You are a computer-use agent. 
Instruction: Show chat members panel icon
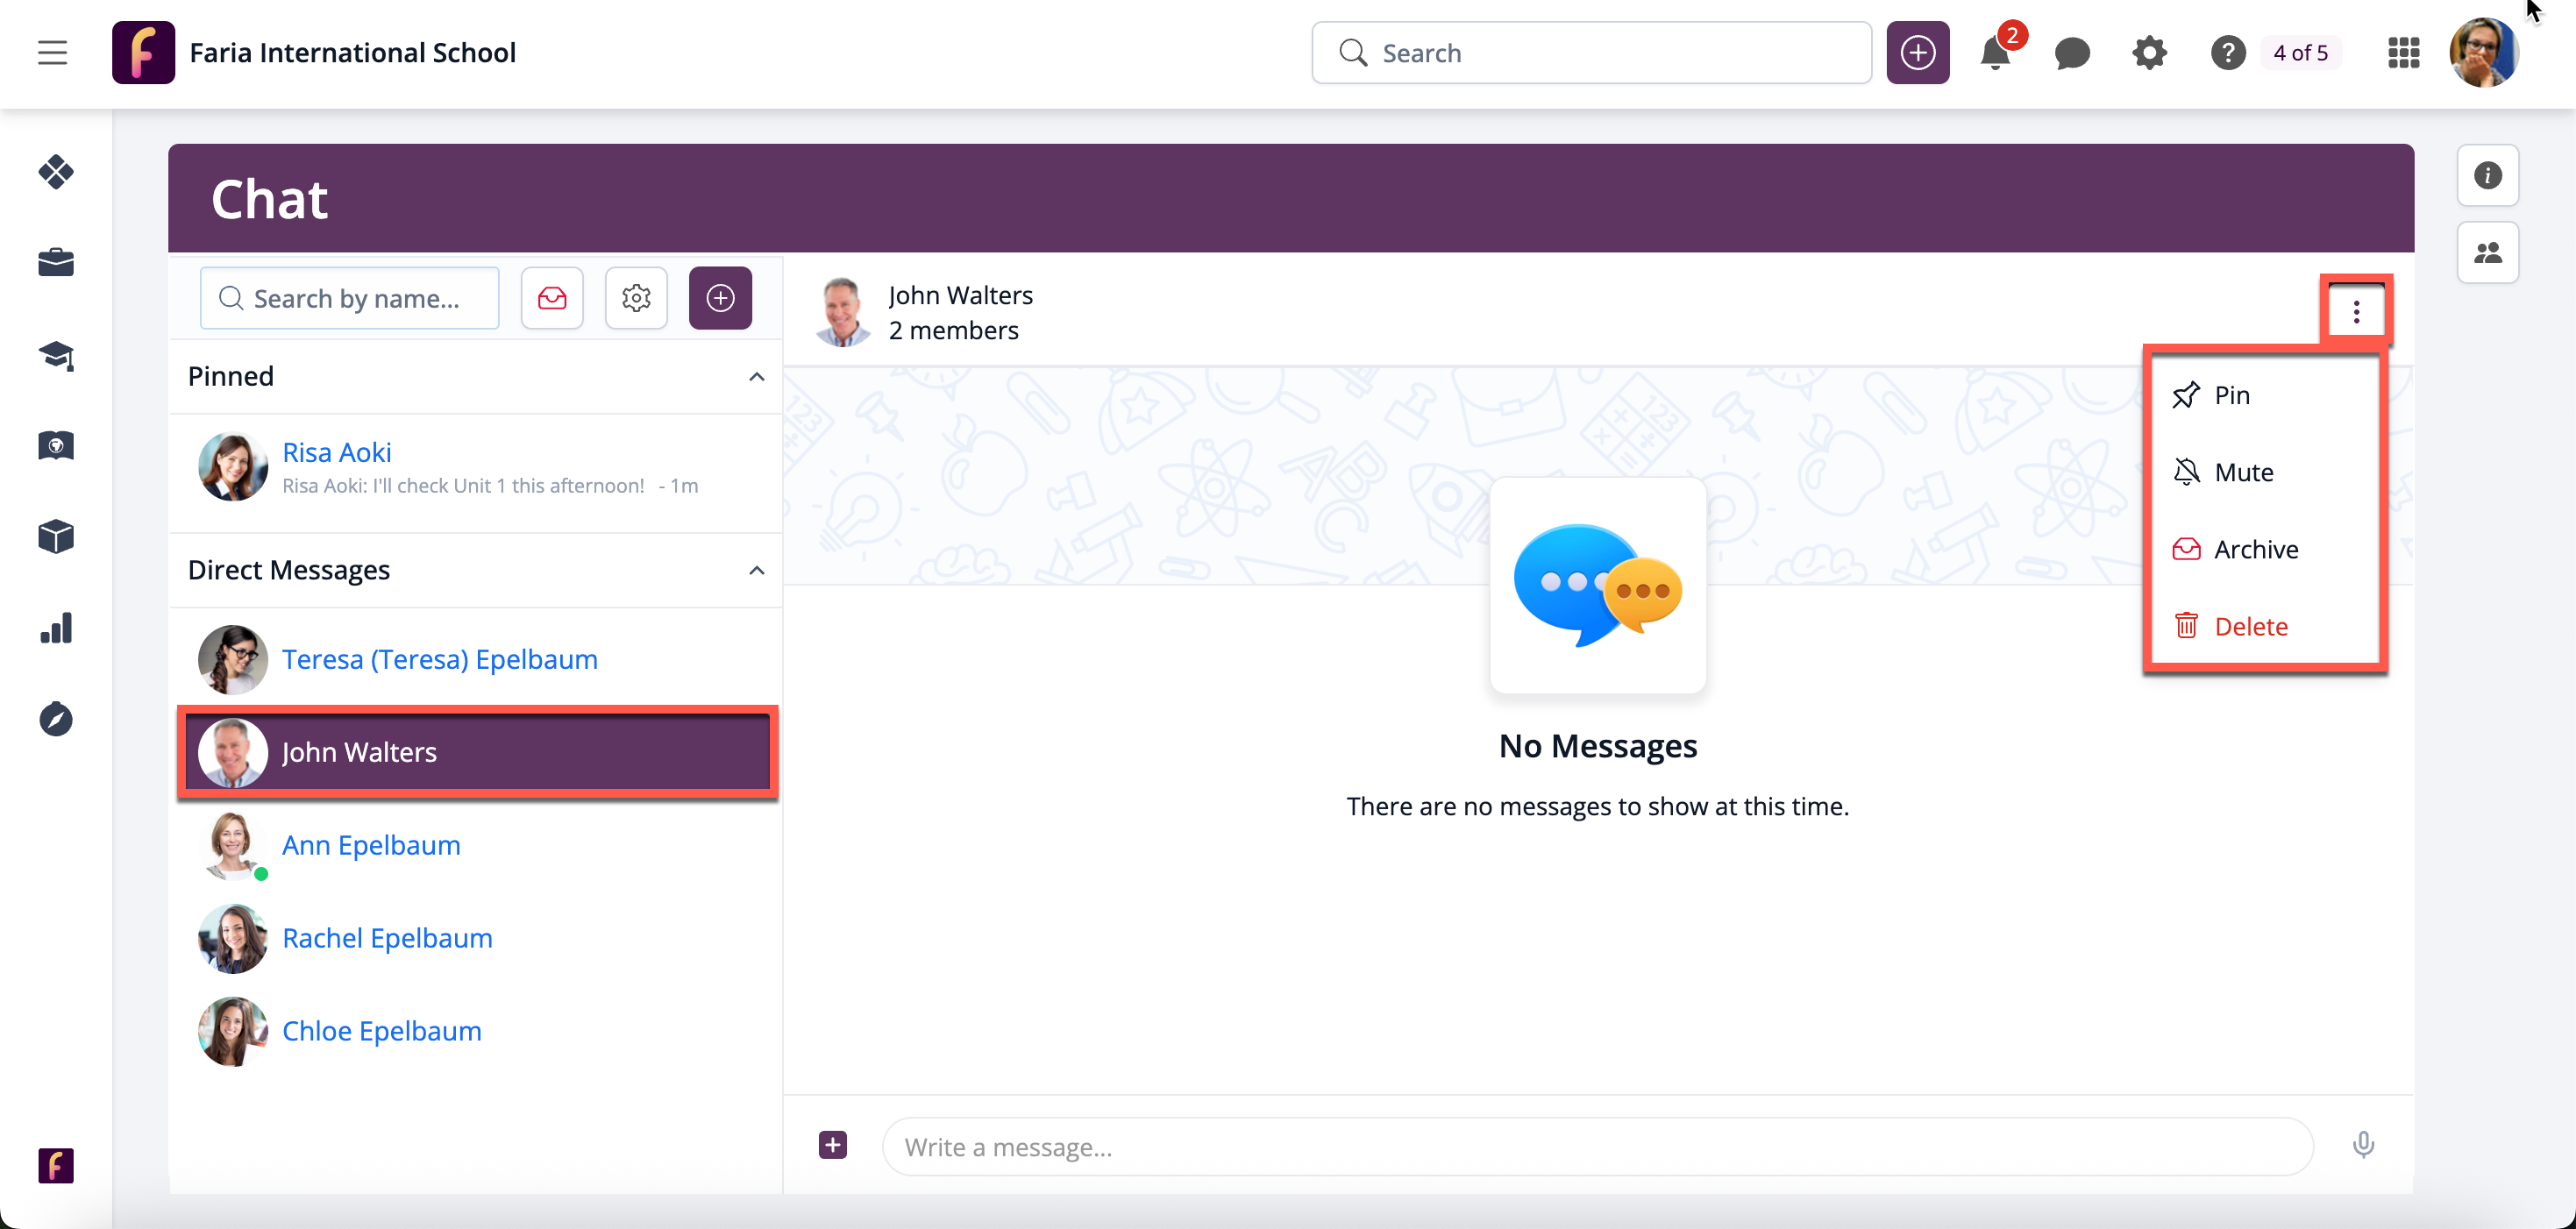click(2487, 253)
